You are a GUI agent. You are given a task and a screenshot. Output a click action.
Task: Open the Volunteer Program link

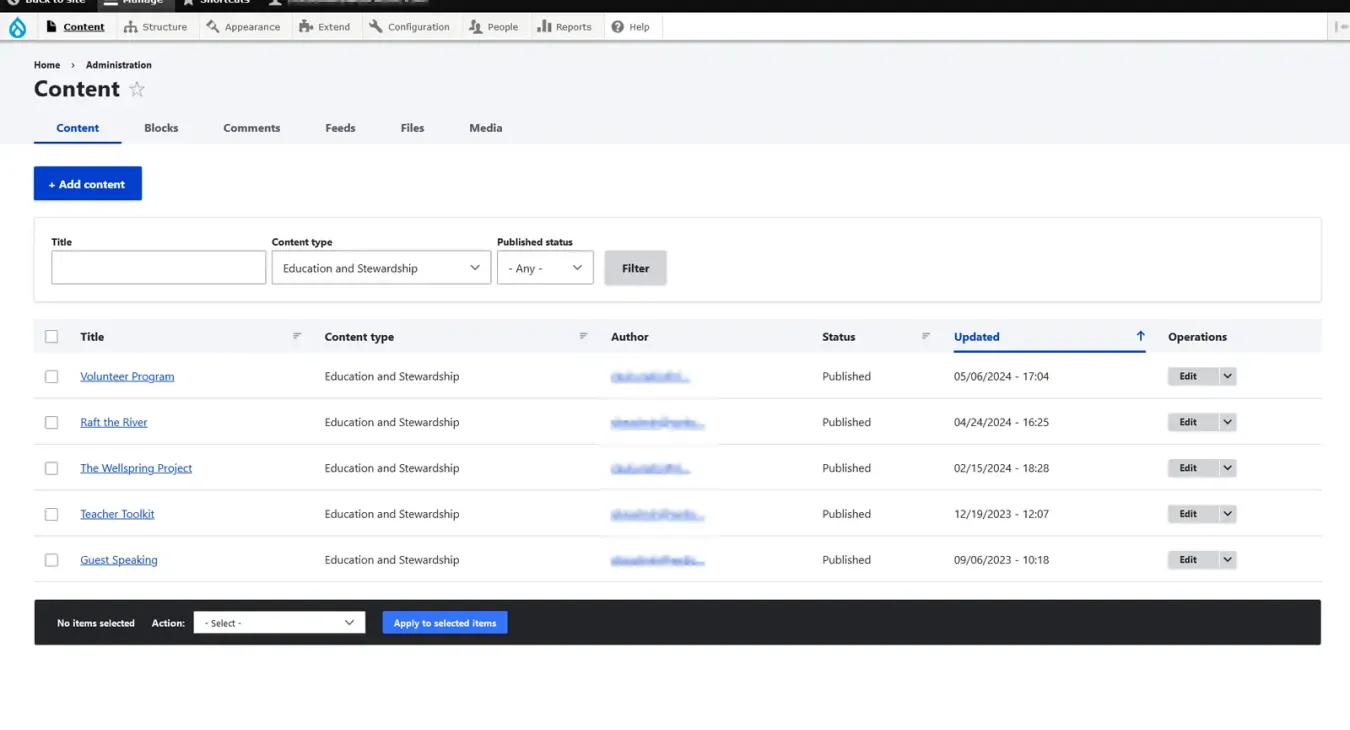click(127, 377)
